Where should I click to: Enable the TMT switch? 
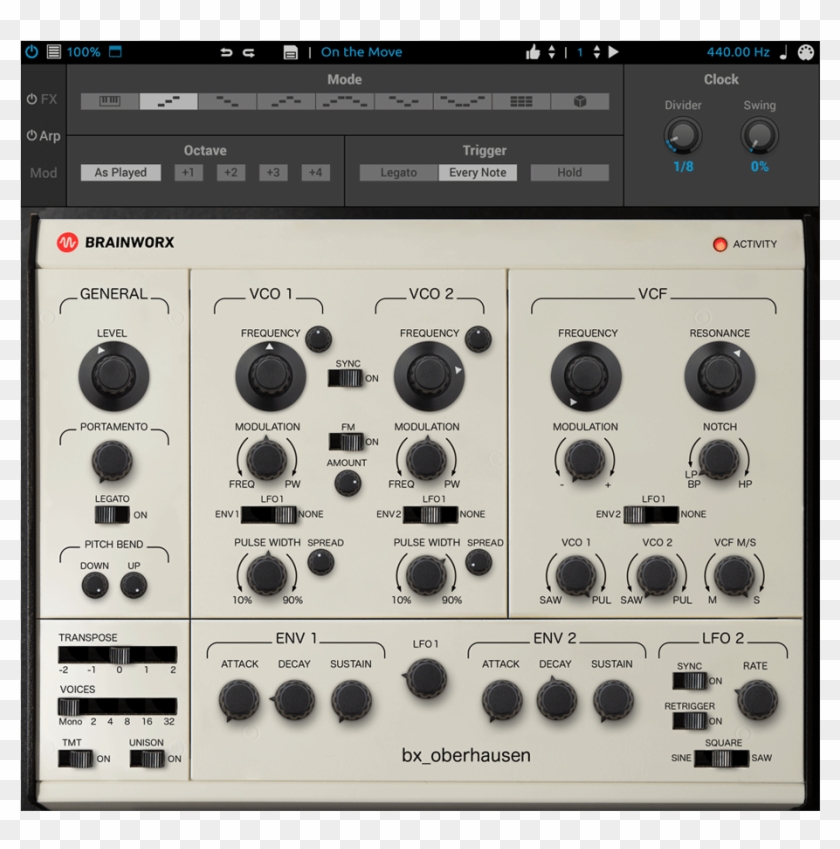[76, 760]
